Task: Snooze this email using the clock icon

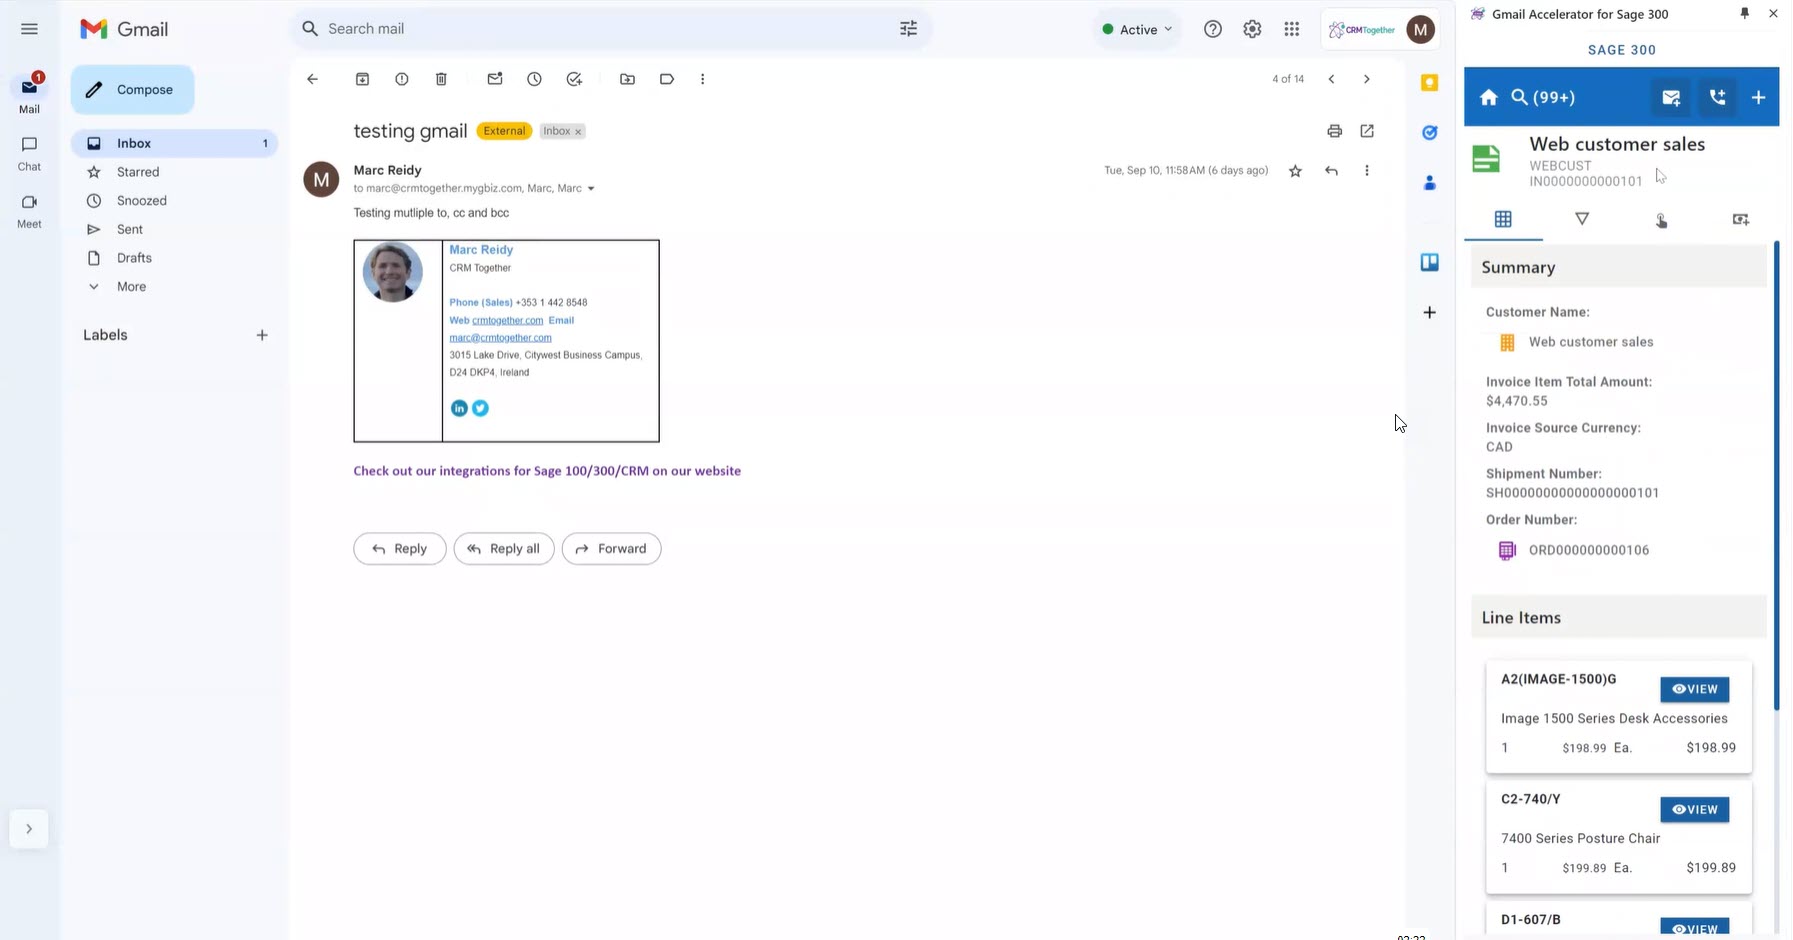Action: pos(534,79)
